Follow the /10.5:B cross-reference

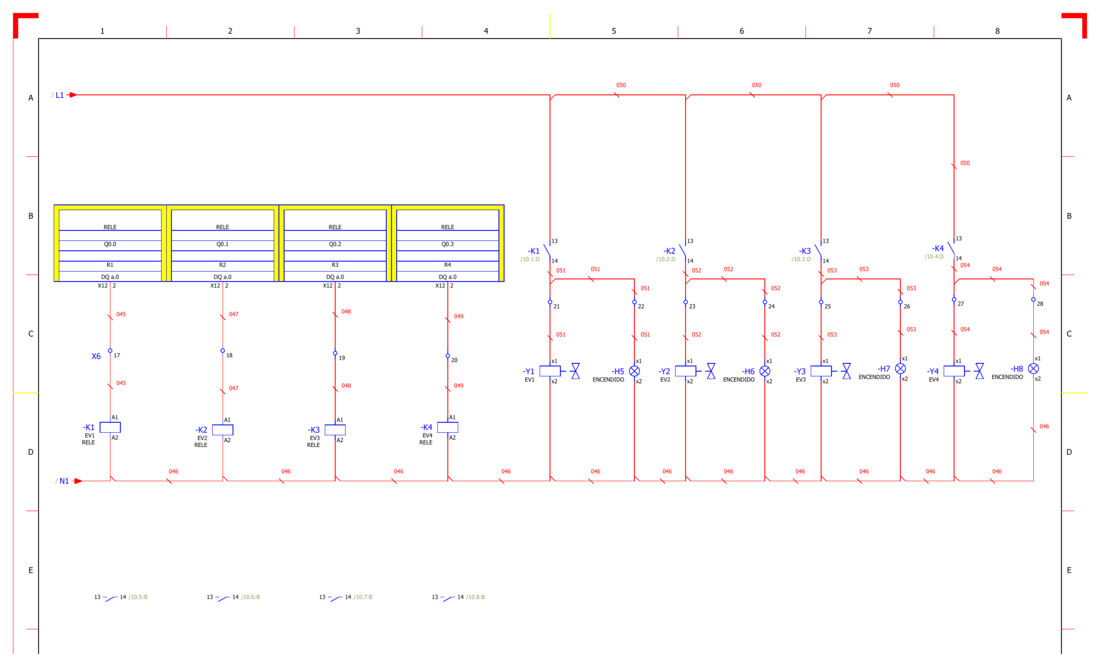pos(138,598)
